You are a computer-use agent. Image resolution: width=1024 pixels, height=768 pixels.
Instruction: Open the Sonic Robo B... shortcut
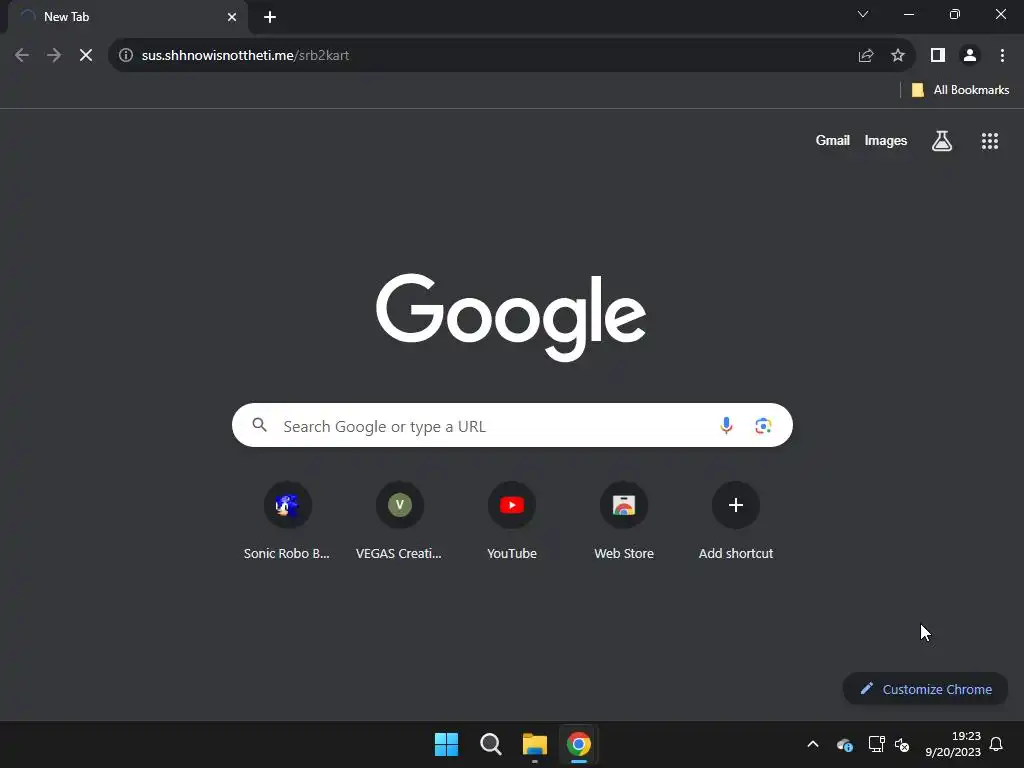click(287, 520)
